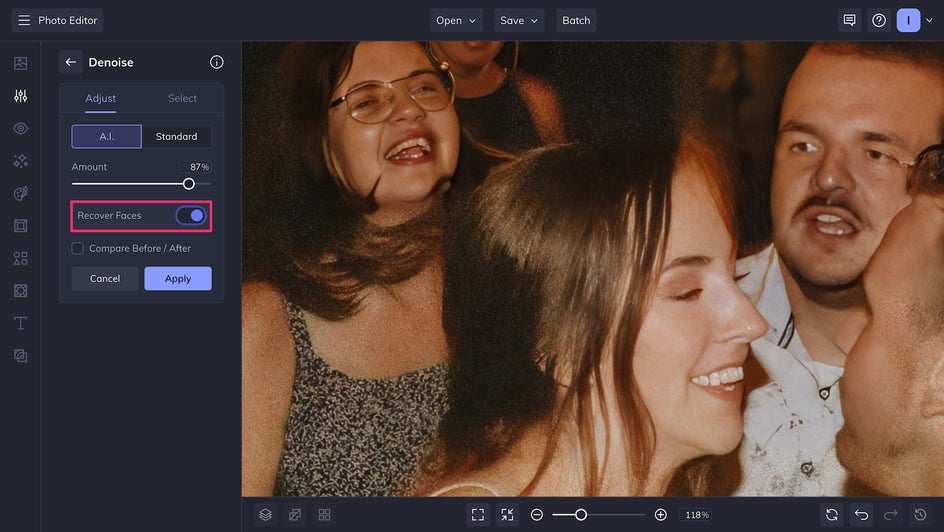Click the zoom in plus icon
The height and width of the screenshot is (532, 944).
pos(660,515)
